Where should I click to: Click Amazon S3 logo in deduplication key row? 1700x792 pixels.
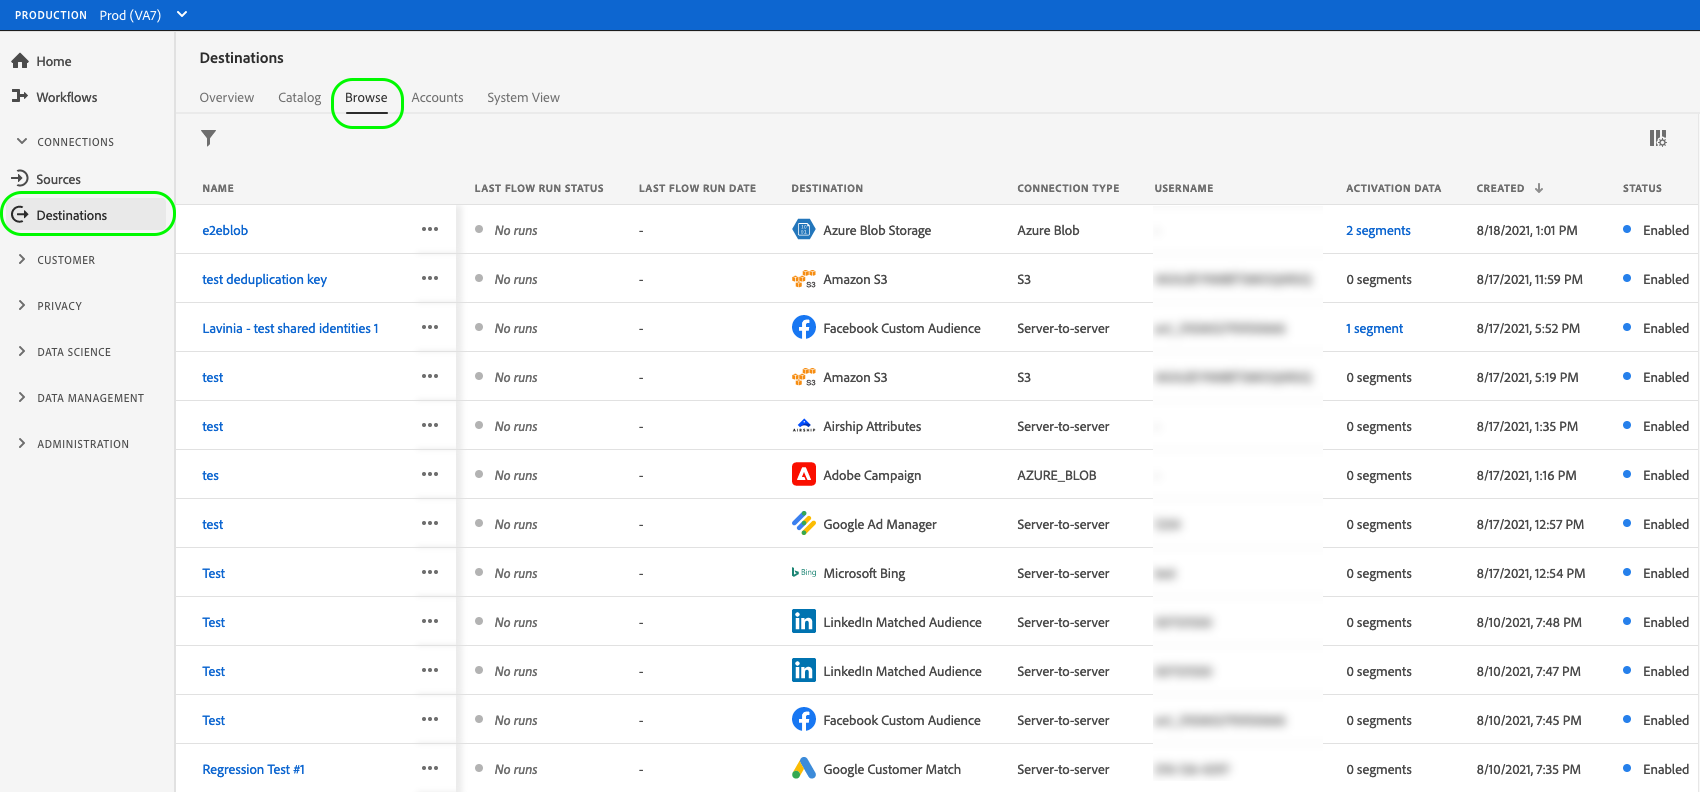(804, 279)
